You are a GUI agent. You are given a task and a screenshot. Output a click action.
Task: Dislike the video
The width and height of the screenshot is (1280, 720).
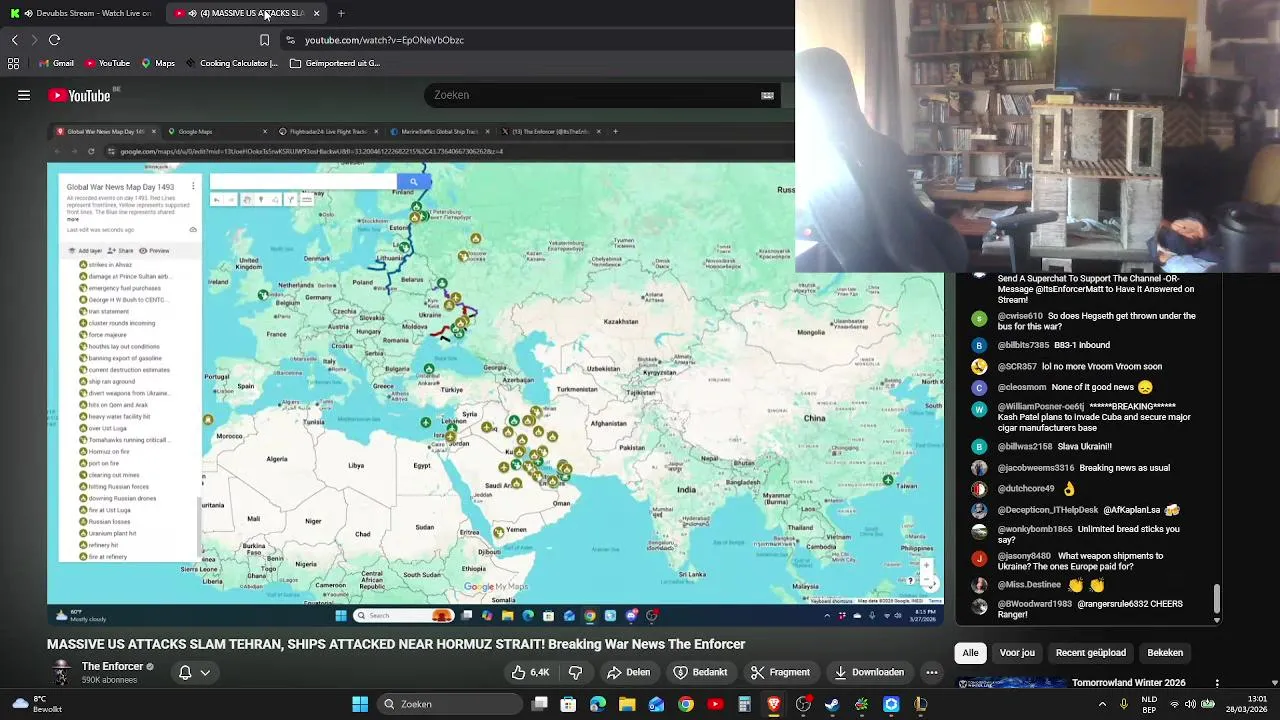tap(575, 672)
